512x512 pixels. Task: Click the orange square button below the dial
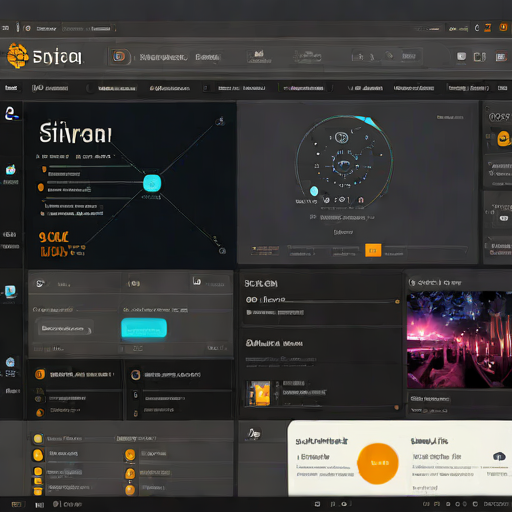pos(373,250)
